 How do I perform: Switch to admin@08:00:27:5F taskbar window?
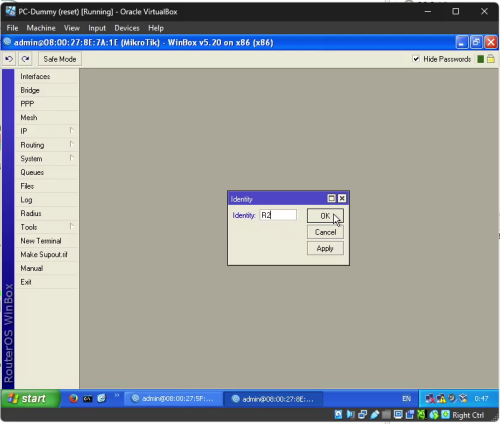[173, 399]
